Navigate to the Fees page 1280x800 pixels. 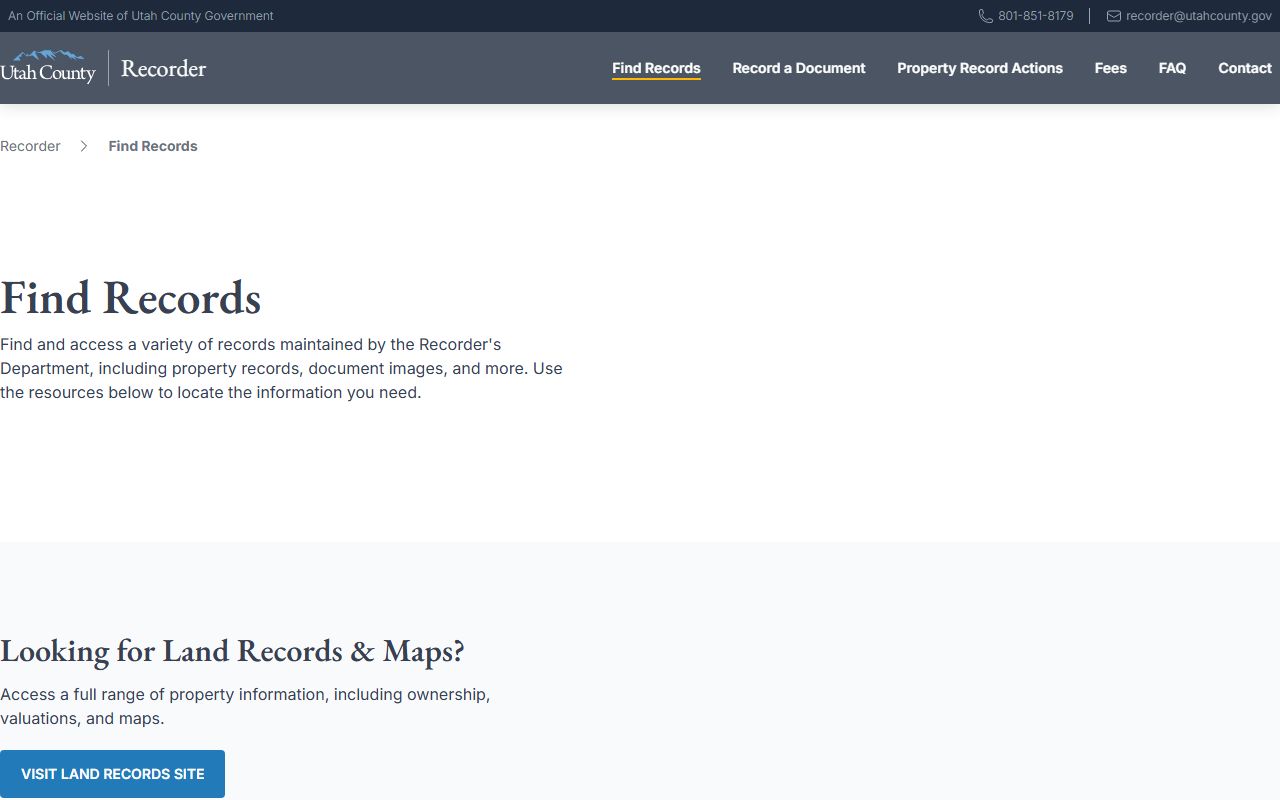(x=1110, y=68)
